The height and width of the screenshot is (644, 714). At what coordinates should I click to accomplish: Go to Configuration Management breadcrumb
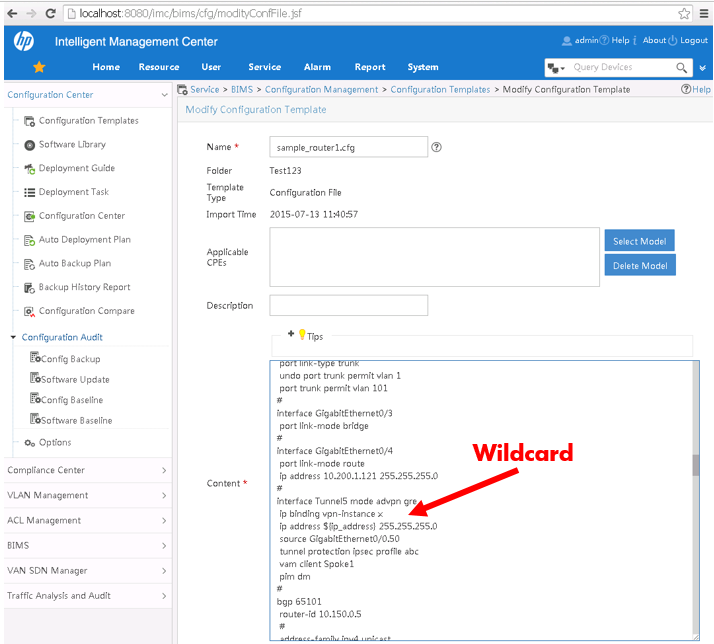tap(321, 90)
